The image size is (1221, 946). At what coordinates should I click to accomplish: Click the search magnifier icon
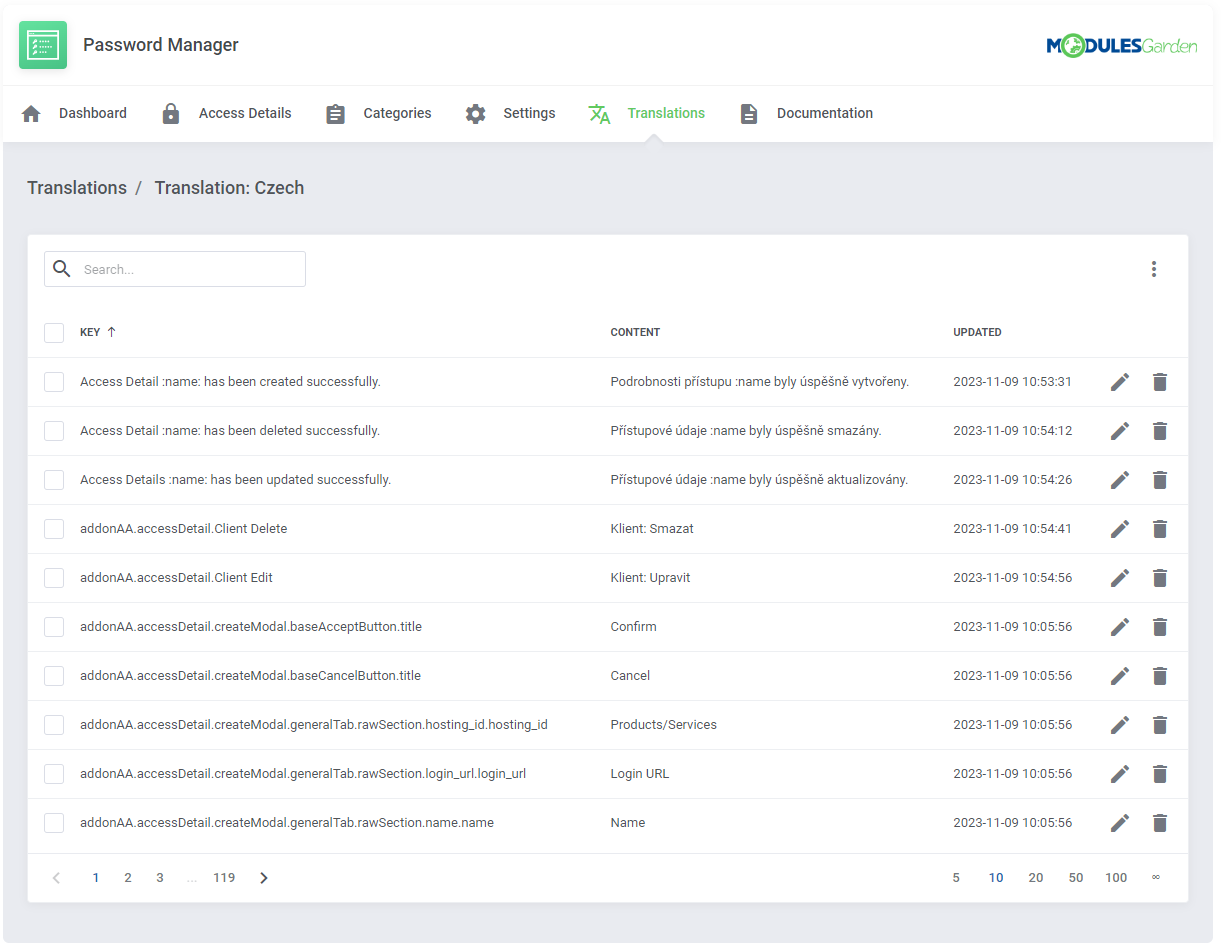tap(62, 269)
